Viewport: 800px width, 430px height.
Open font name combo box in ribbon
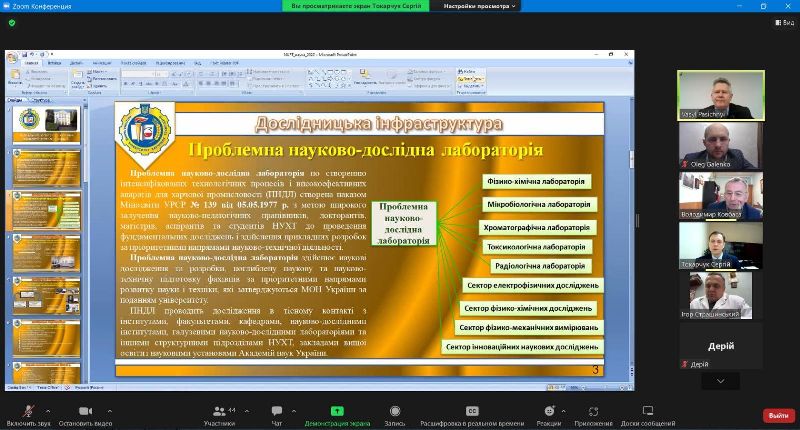tap(136, 74)
